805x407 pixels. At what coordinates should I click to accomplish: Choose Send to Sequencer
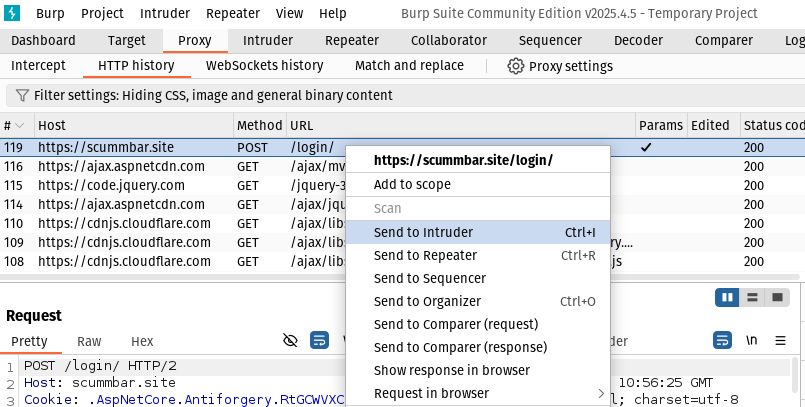pos(478,279)
